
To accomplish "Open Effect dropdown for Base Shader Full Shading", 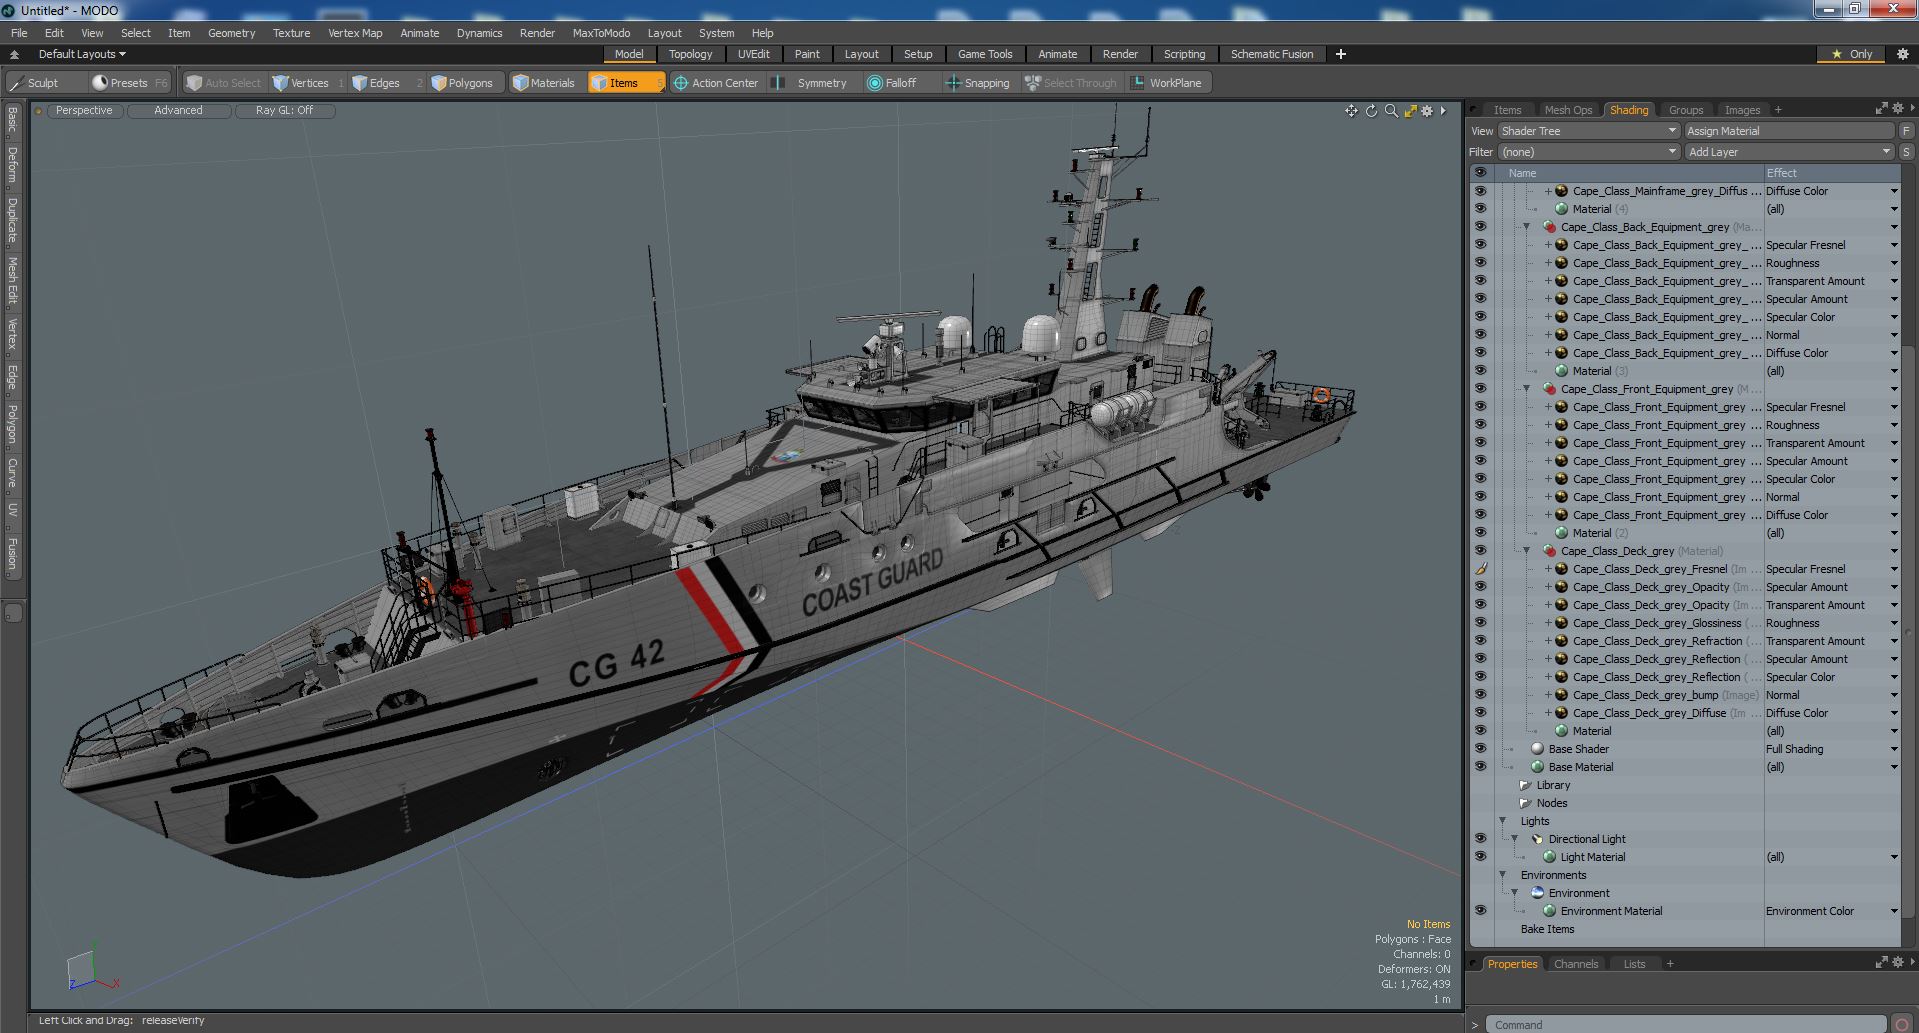I will pyautogui.click(x=1893, y=749).
